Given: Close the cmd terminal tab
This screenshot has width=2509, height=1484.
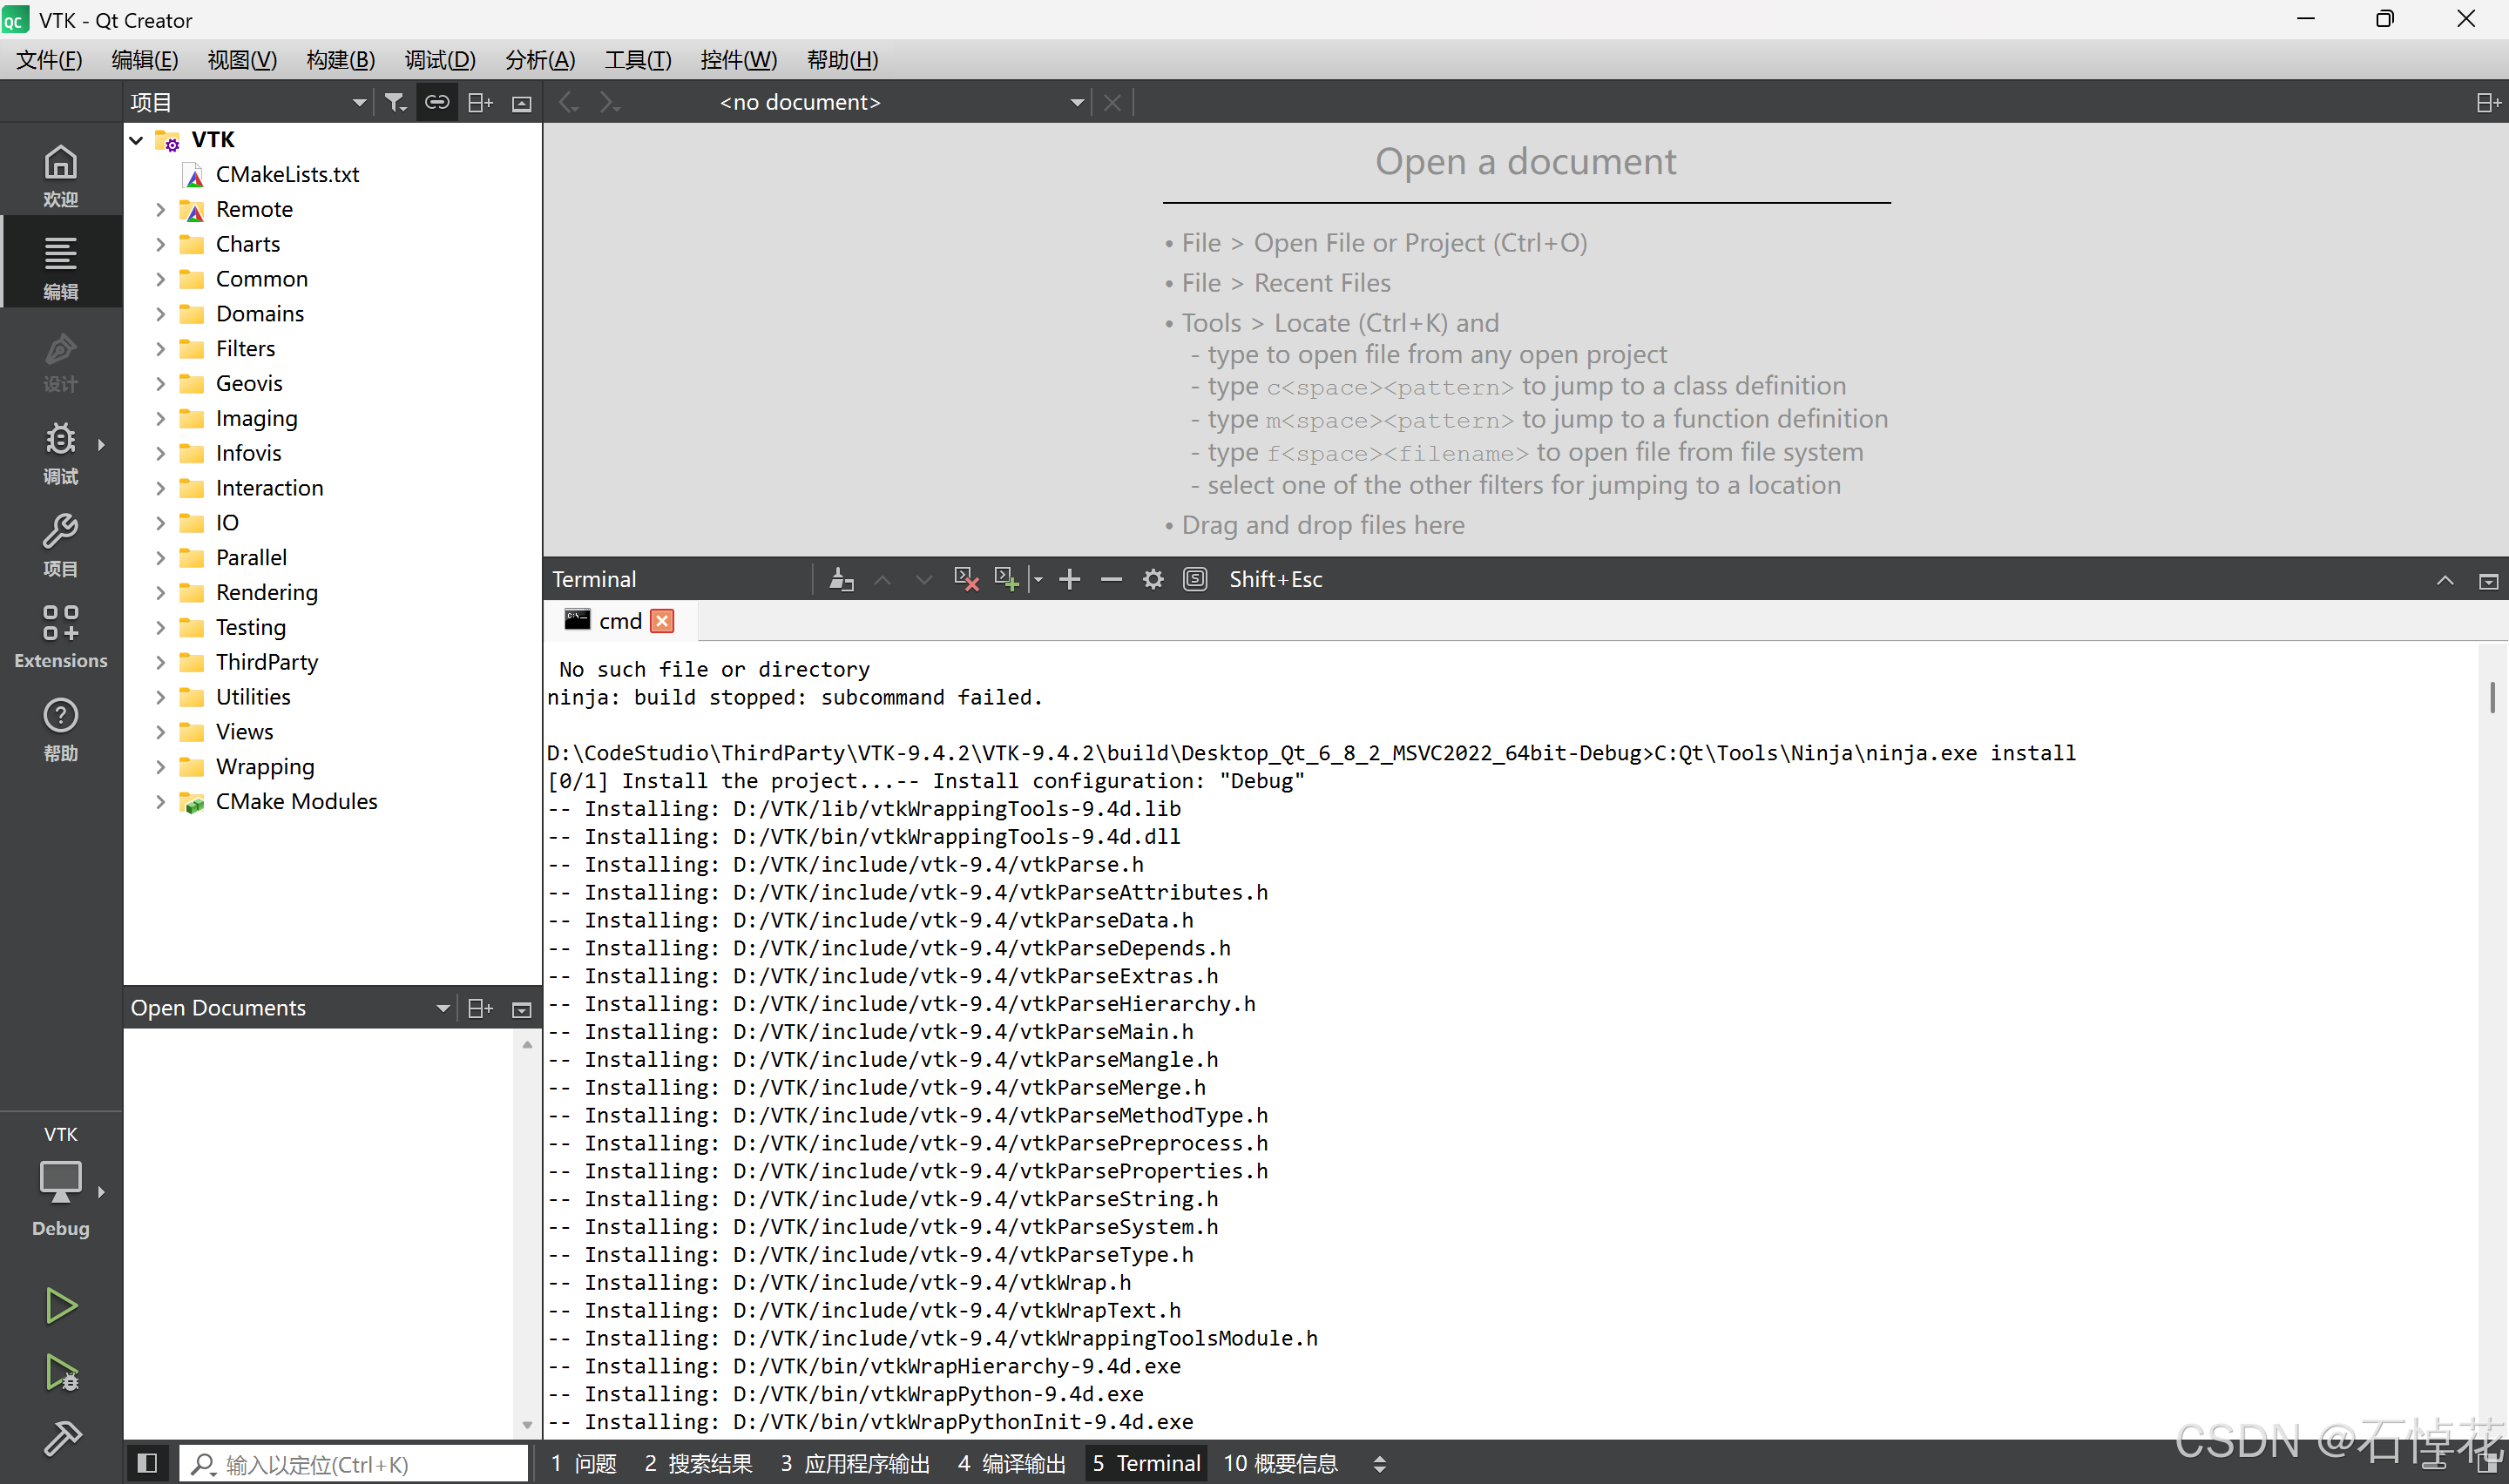Looking at the screenshot, I should (x=662, y=621).
